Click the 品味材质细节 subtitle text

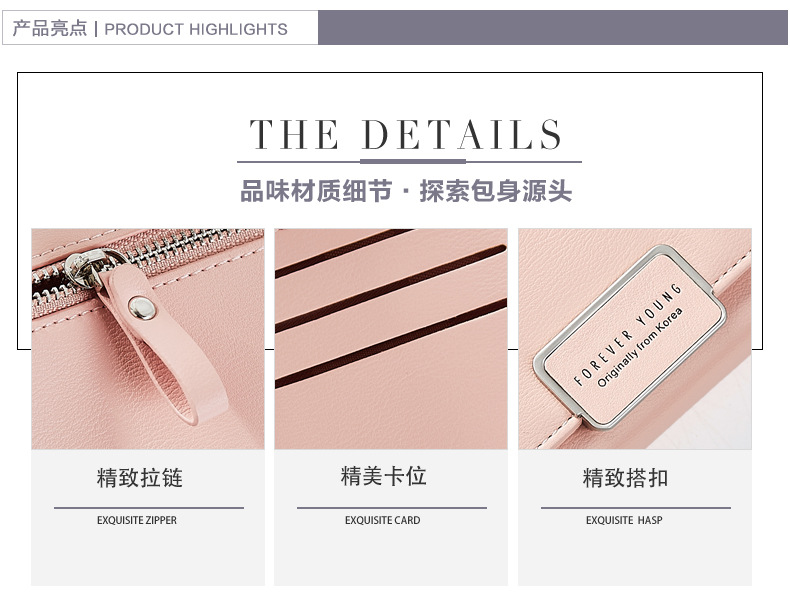tap(316, 191)
